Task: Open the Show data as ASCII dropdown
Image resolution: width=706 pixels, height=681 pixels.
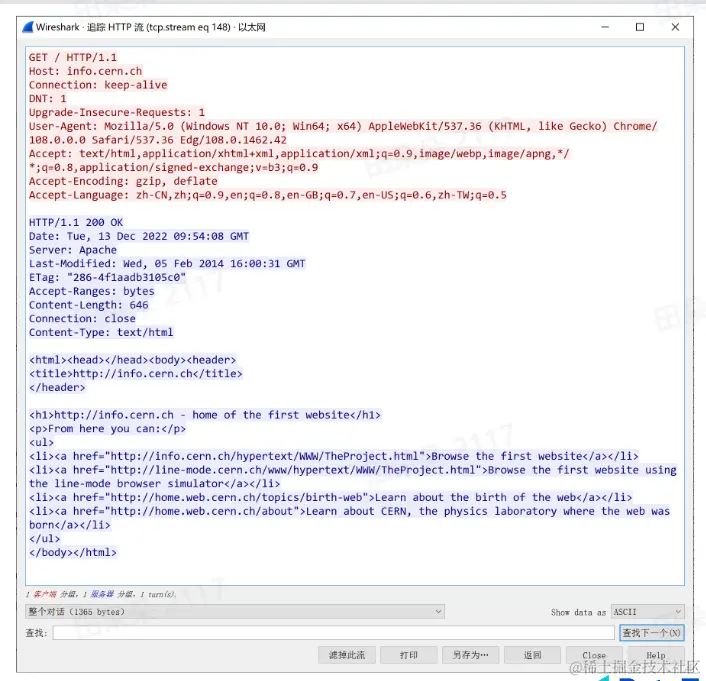Action: [x=647, y=612]
